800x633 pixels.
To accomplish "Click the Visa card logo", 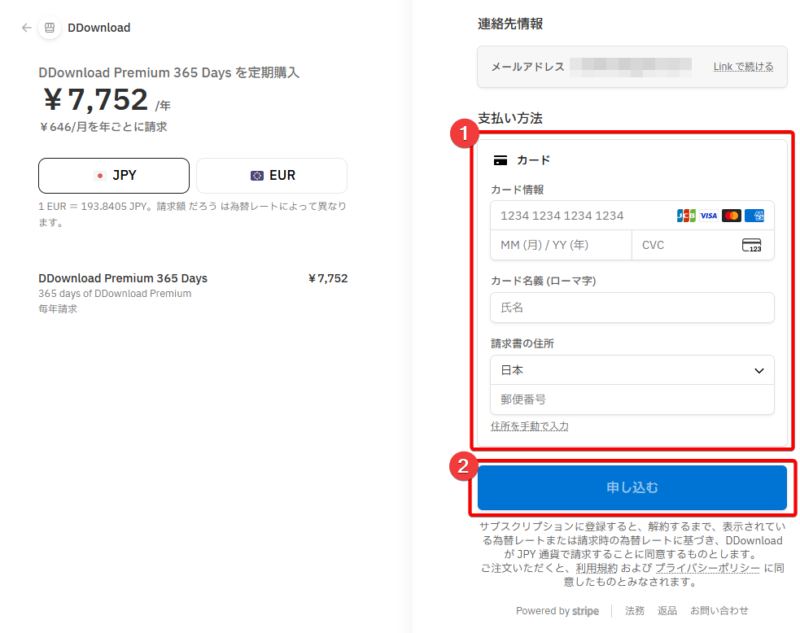I will (708, 216).
